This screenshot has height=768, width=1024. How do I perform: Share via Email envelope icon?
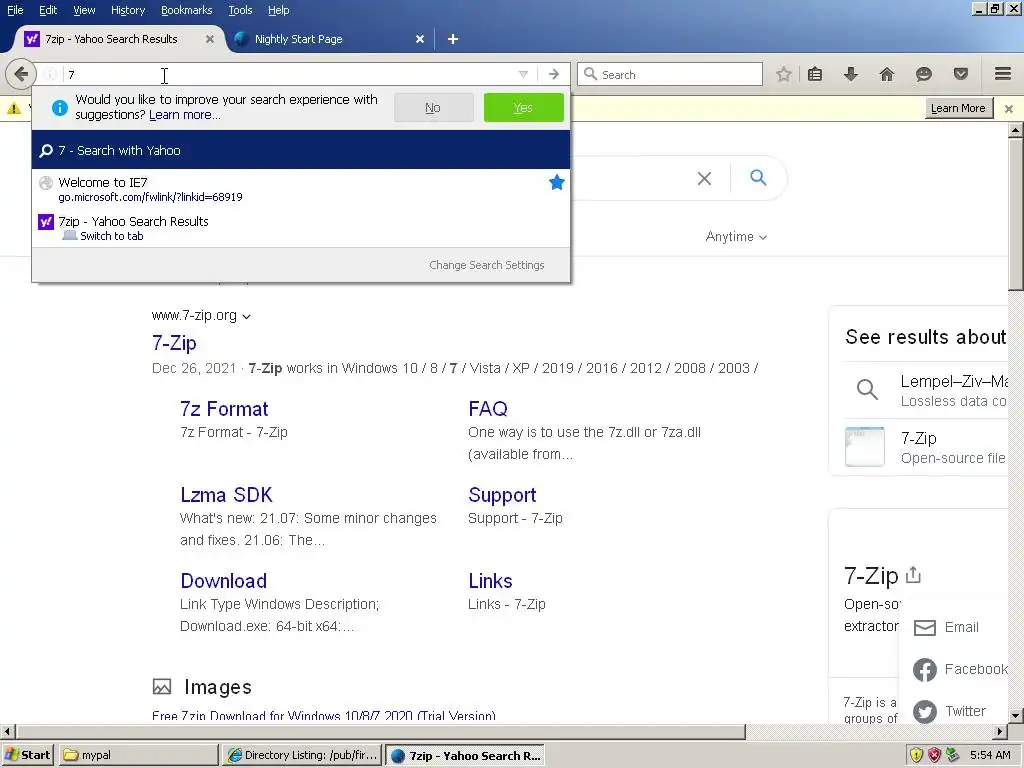click(925, 628)
